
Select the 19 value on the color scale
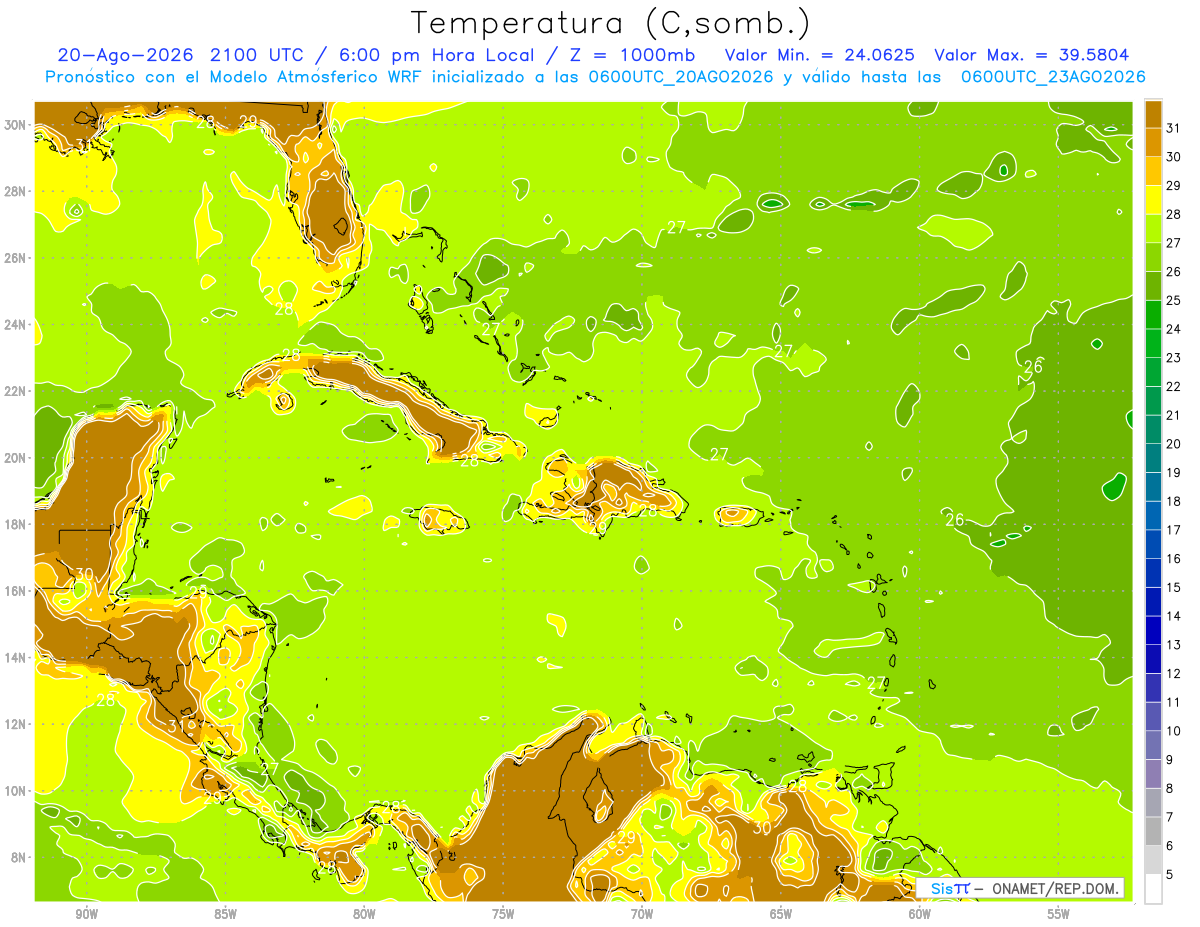[1174, 472]
